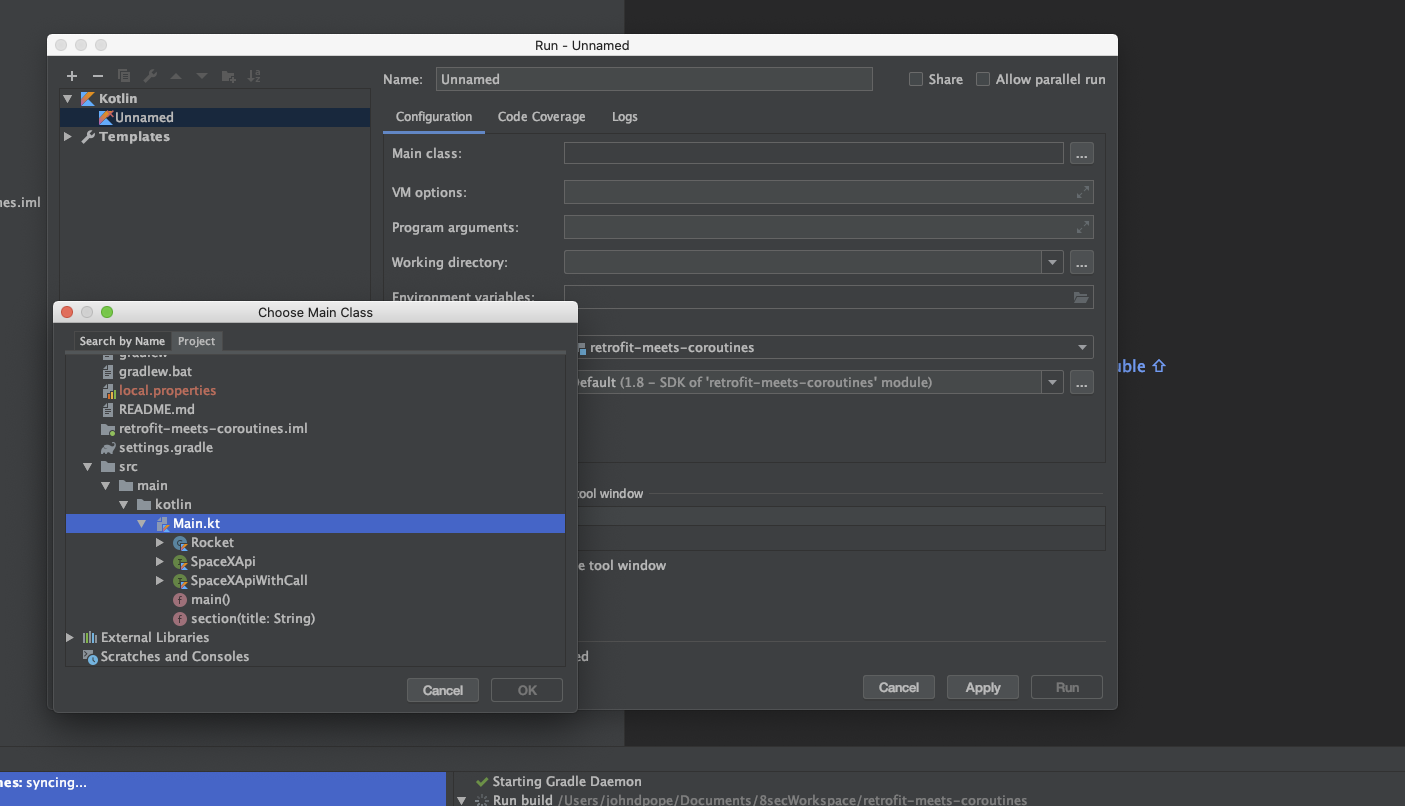Screen dimensions: 1405x806
Task: Toggle Allow parallel run checkbox
Action: (983, 80)
